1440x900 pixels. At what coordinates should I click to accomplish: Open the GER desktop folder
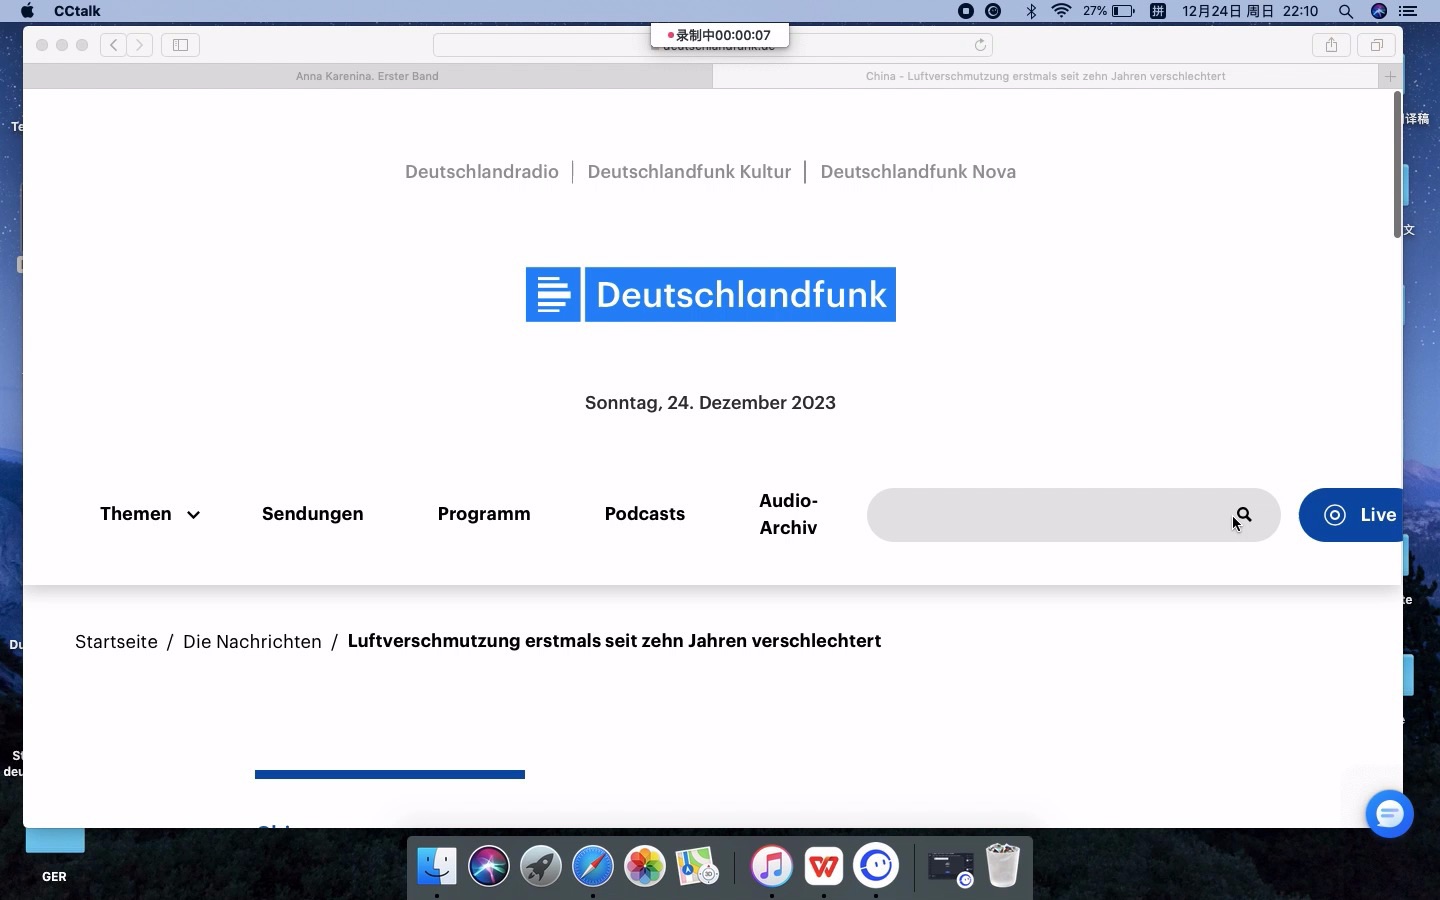tap(55, 855)
